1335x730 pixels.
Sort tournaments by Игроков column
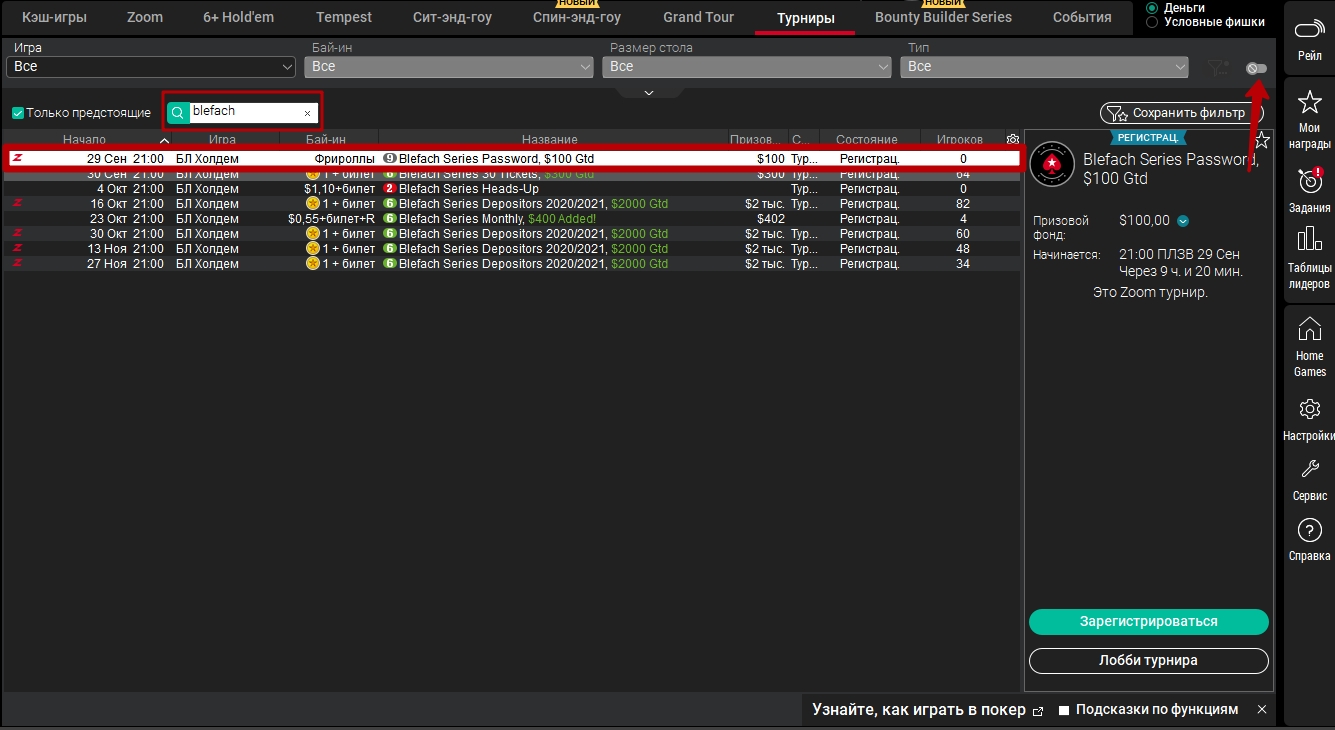pos(960,139)
